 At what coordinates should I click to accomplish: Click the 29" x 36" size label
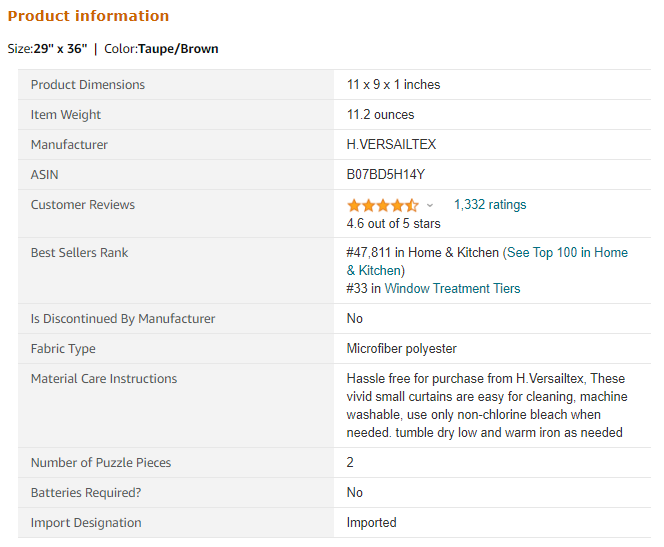[x=60, y=49]
